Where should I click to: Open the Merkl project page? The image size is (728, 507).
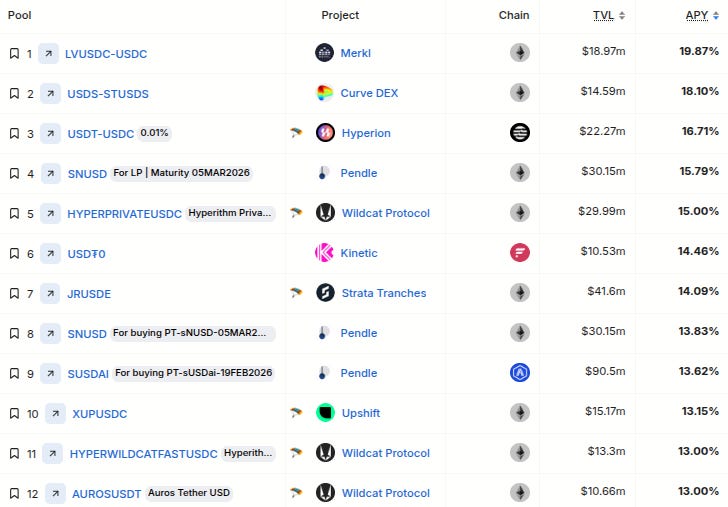(356, 53)
